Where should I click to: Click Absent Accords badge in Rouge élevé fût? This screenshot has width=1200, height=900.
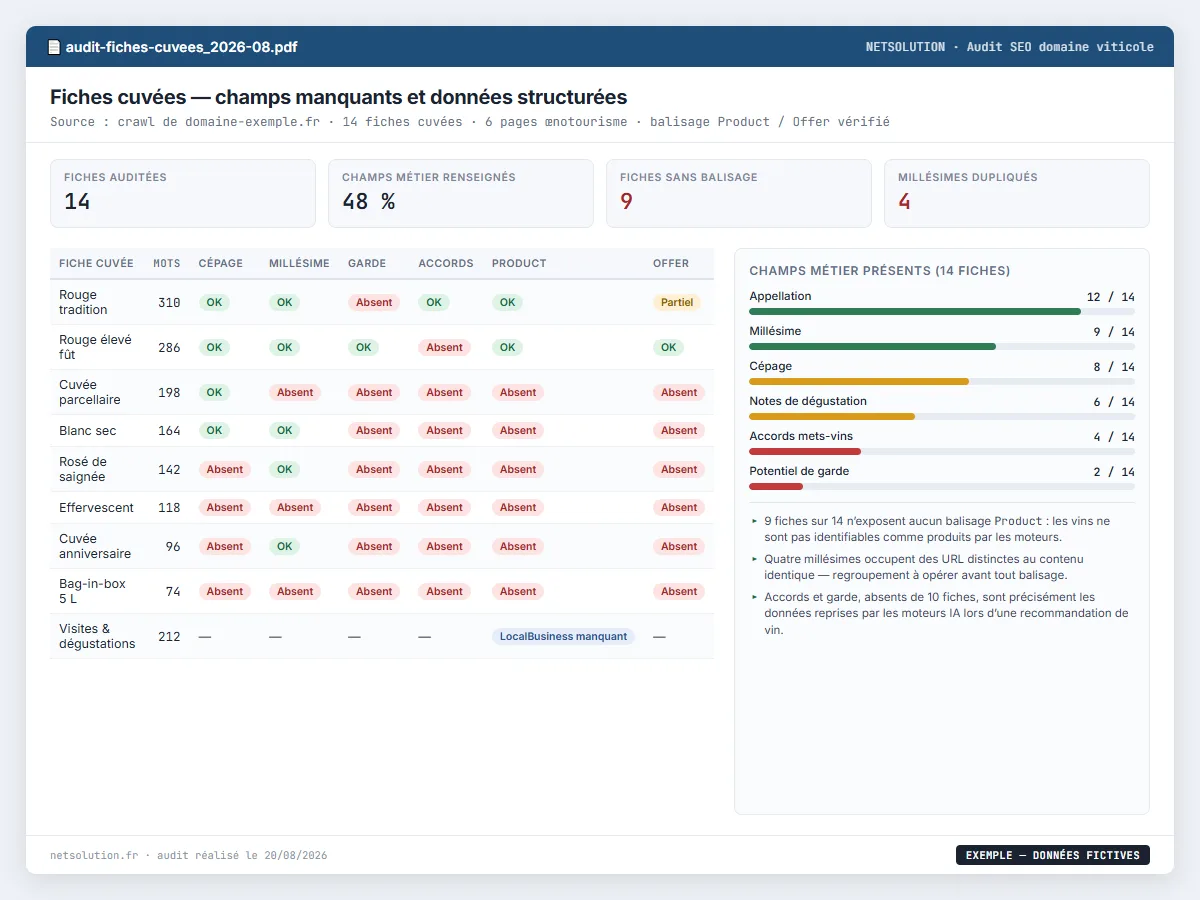coord(444,347)
